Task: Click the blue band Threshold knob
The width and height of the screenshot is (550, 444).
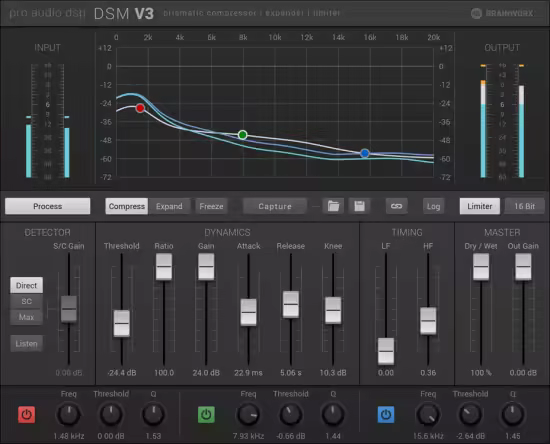Action: click(x=470, y=415)
